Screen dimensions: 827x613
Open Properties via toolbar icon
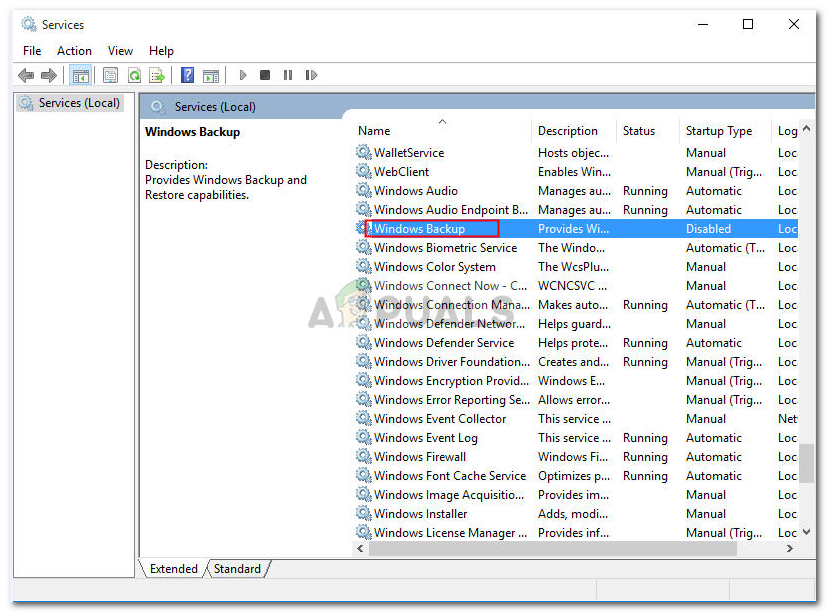coord(110,75)
